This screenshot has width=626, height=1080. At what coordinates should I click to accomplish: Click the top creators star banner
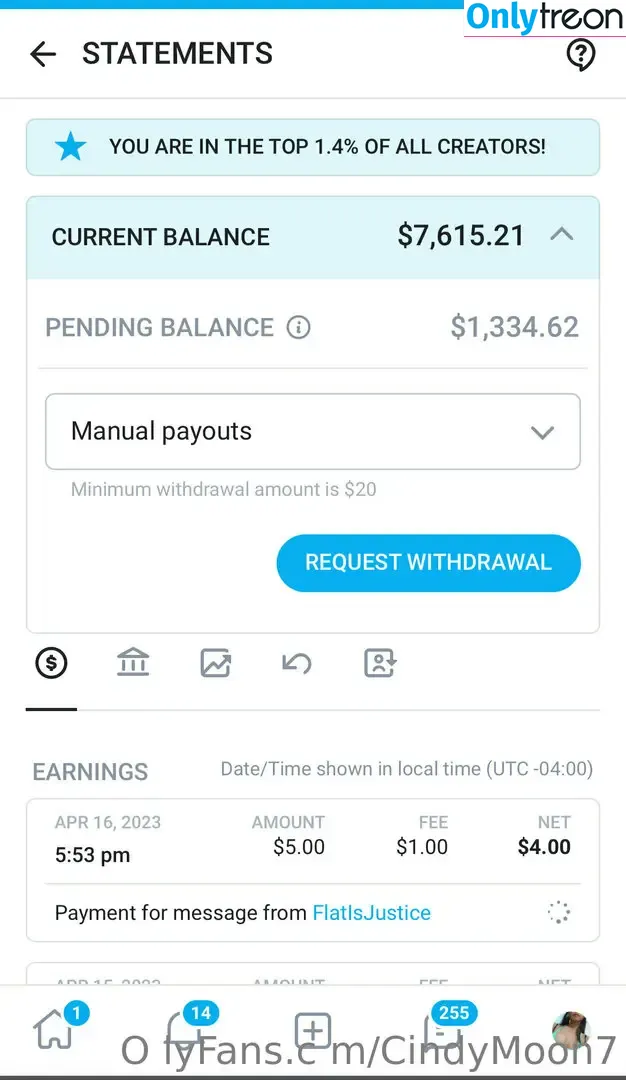[x=313, y=147]
